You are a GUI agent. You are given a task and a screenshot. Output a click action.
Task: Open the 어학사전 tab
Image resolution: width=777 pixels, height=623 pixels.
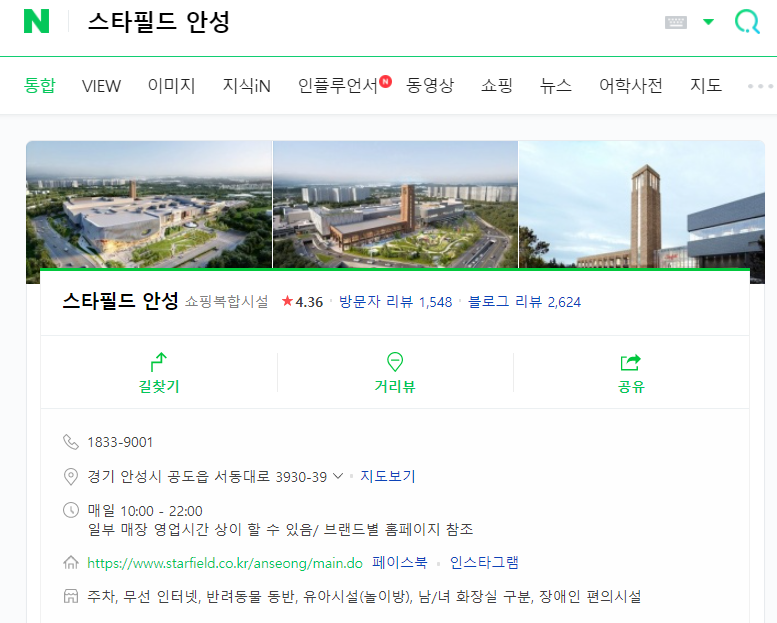631,85
